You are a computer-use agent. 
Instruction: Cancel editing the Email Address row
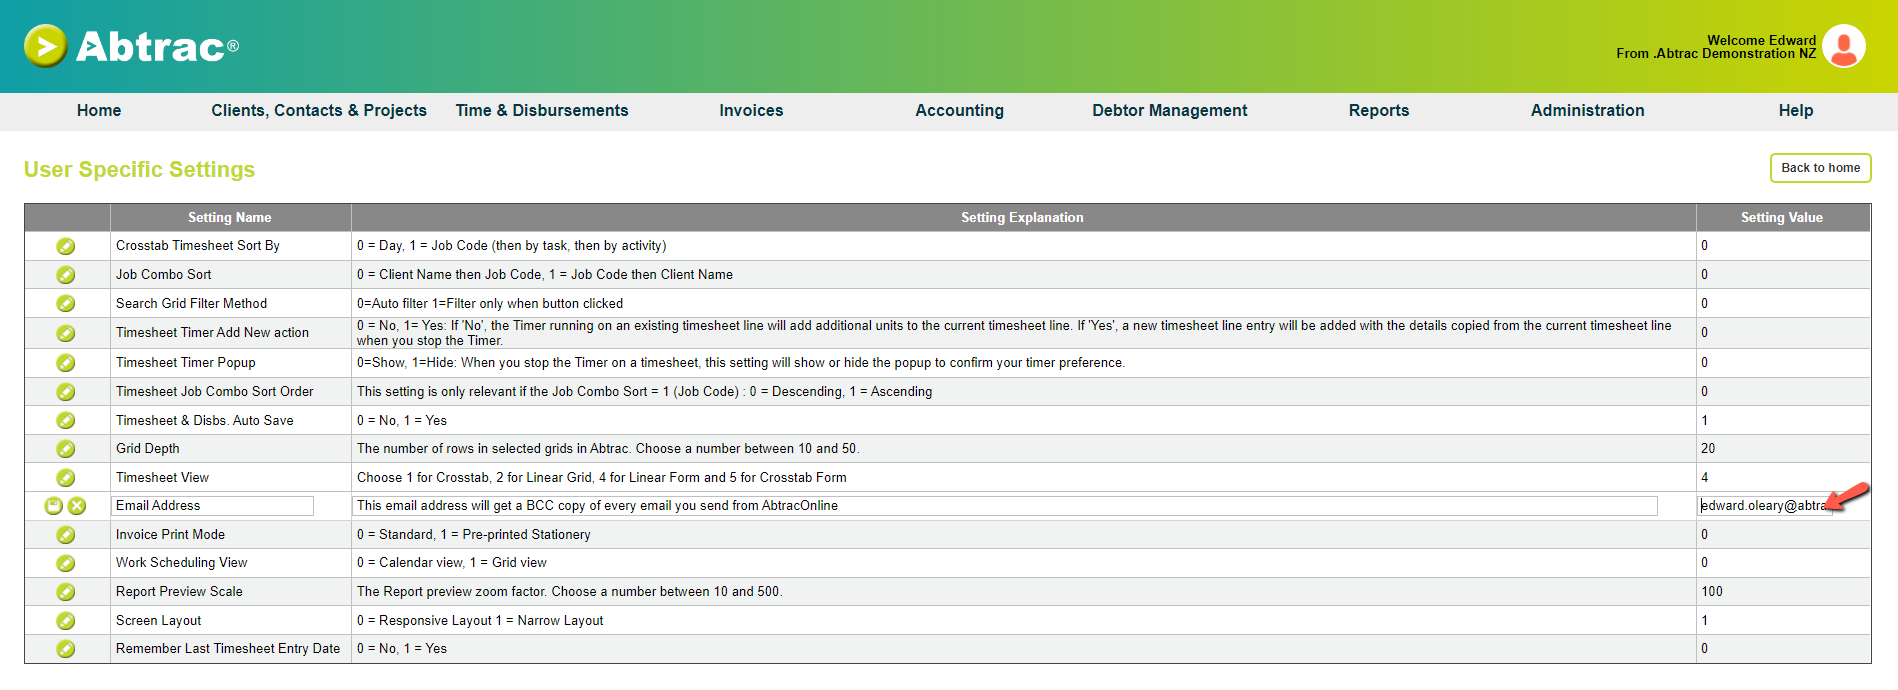77,506
